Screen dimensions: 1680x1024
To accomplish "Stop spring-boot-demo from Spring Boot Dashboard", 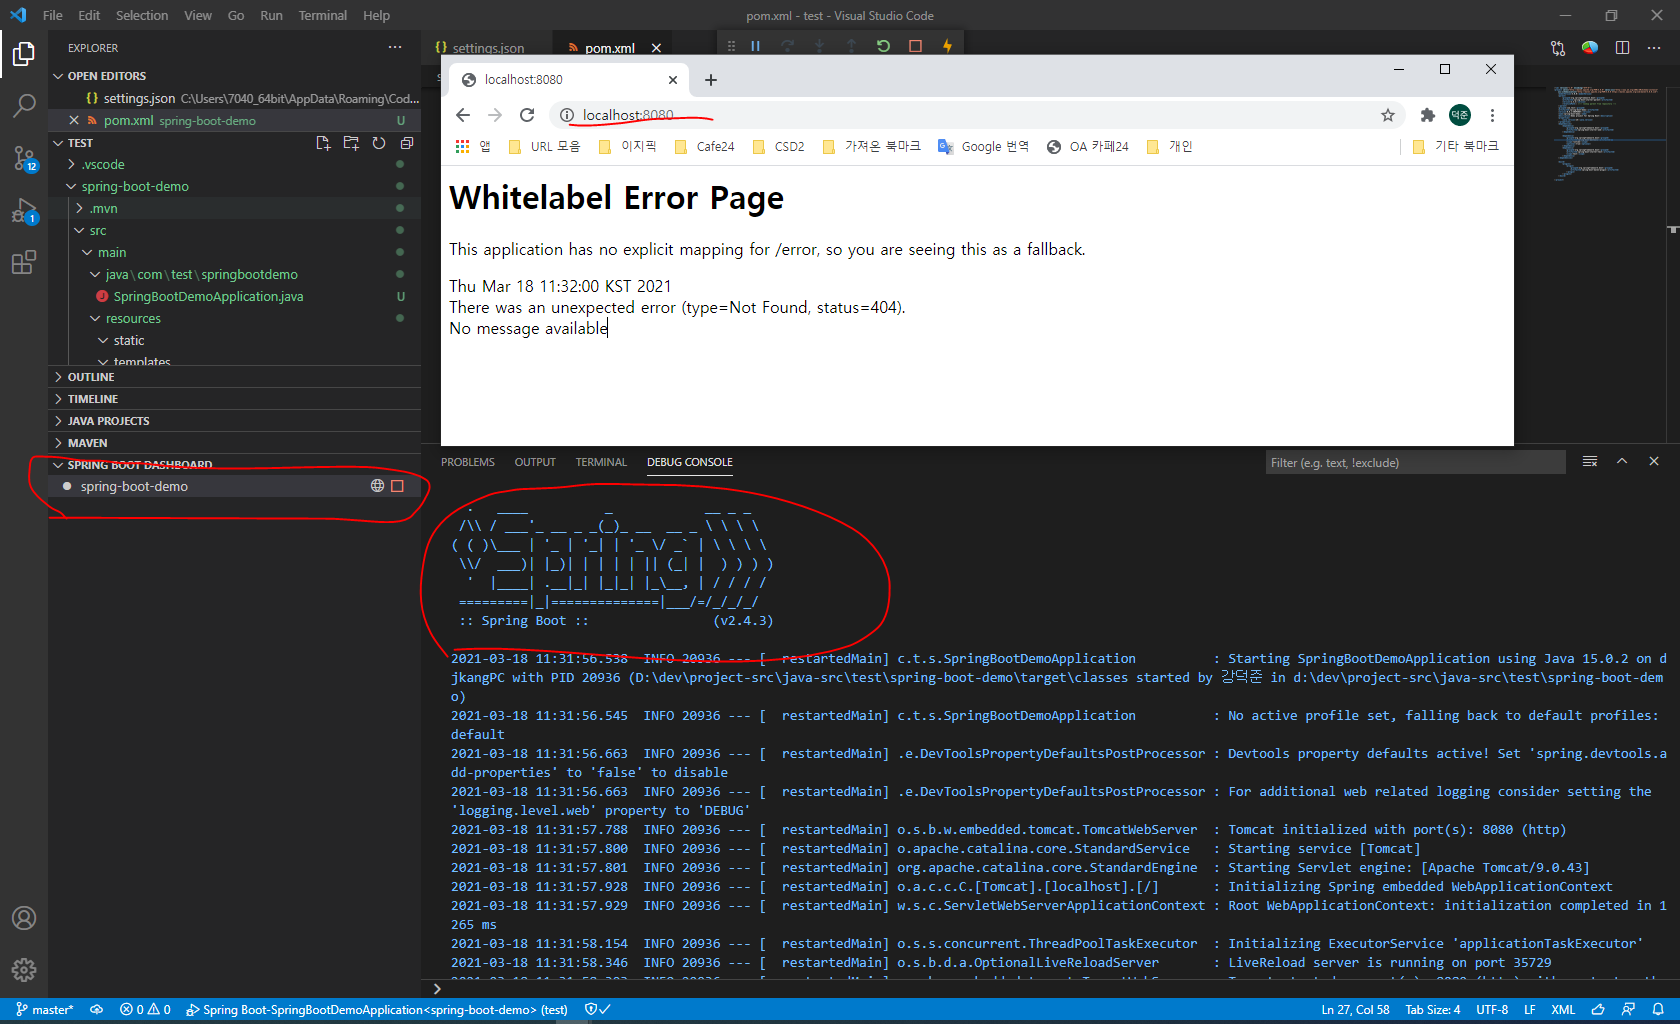I will pos(397,486).
